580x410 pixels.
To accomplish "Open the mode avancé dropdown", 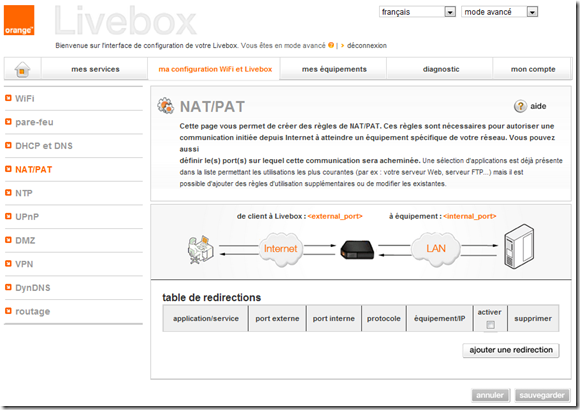I will (x=499, y=12).
